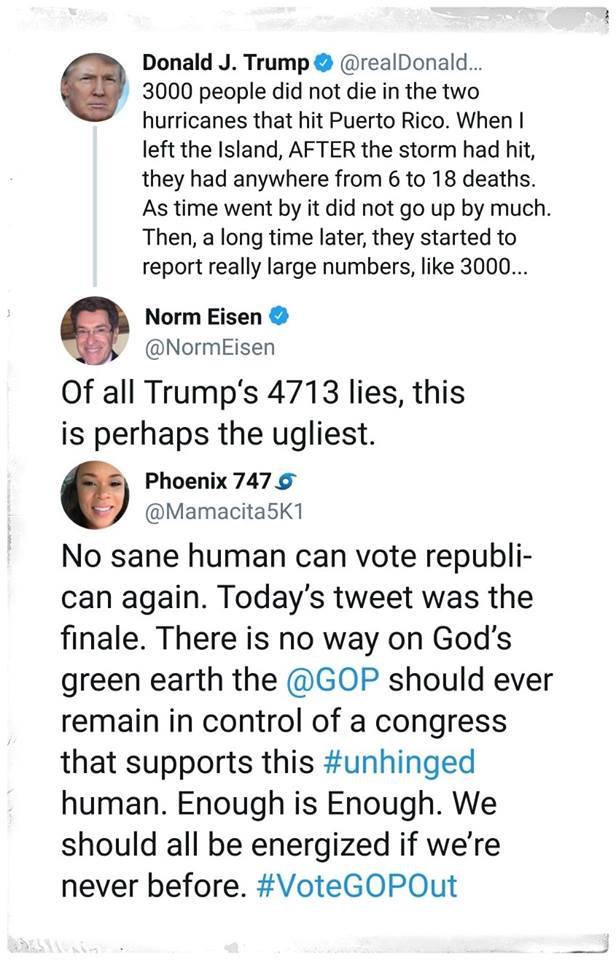Image resolution: width=616 pixels, height=960 pixels.
Task: Open the Donald J. Trump display name
Action: pyautogui.click(x=226, y=64)
